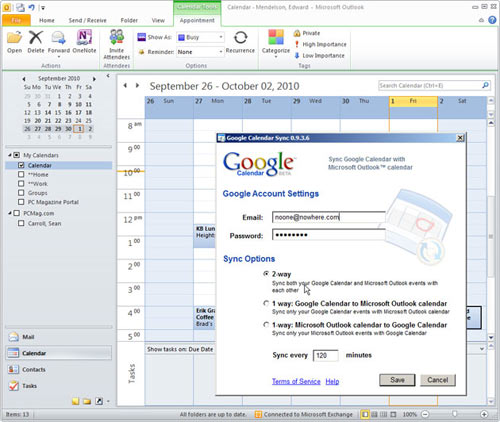500x422 pixels.
Task: Open Terms of Service link
Action: [x=296, y=381]
